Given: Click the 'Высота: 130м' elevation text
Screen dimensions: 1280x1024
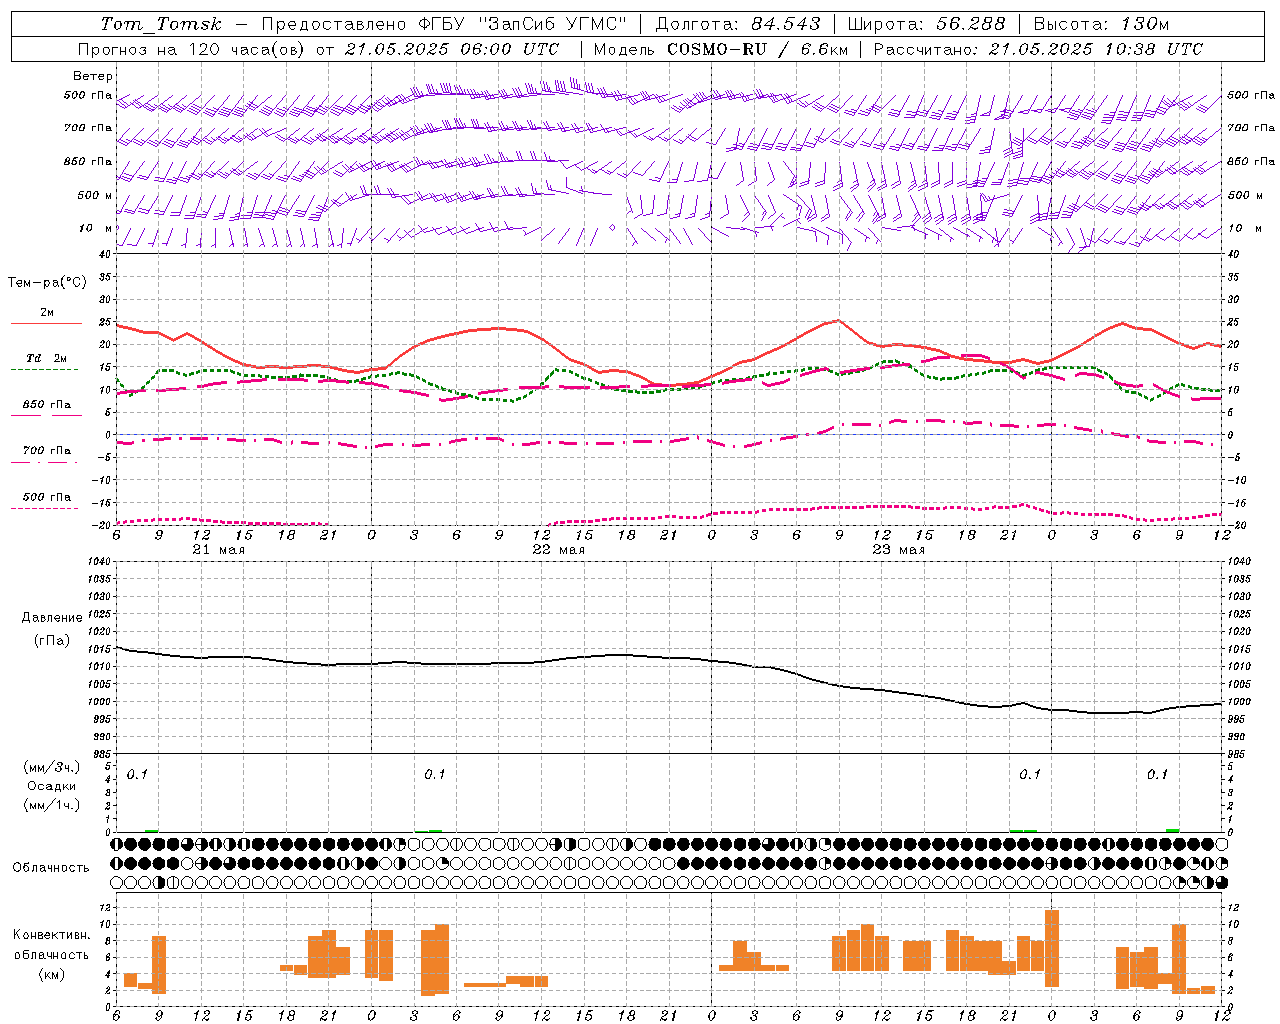Looking at the screenshot, I should (x=1101, y=24).
